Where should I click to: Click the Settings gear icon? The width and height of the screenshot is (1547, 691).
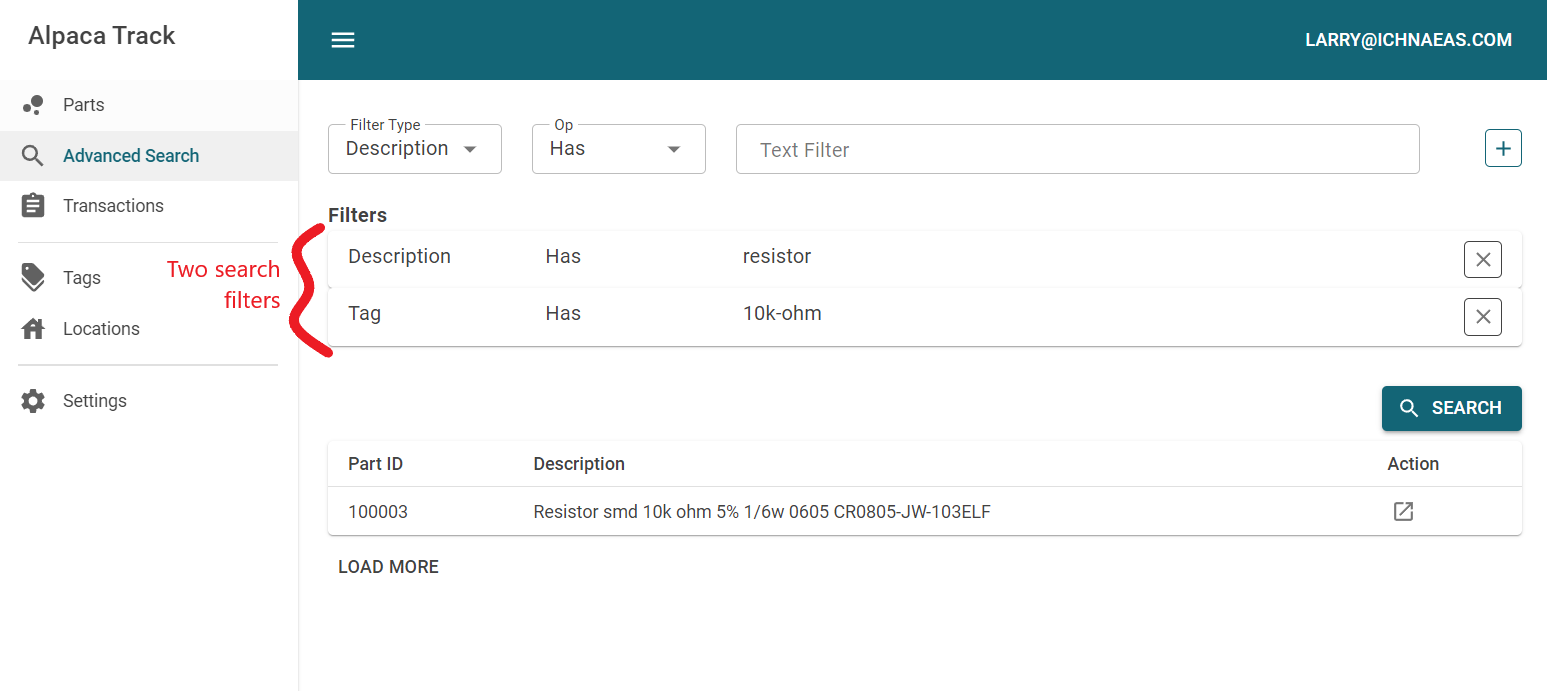(33, 401)
